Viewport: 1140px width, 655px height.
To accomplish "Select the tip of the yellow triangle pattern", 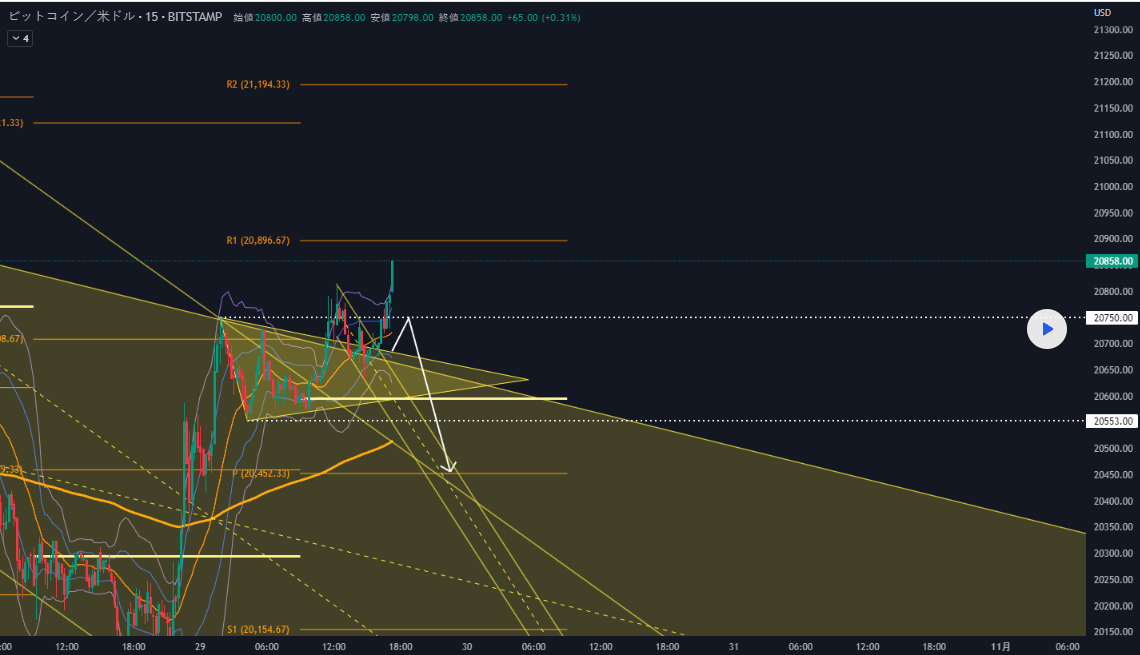I will (x=528, y=380).
